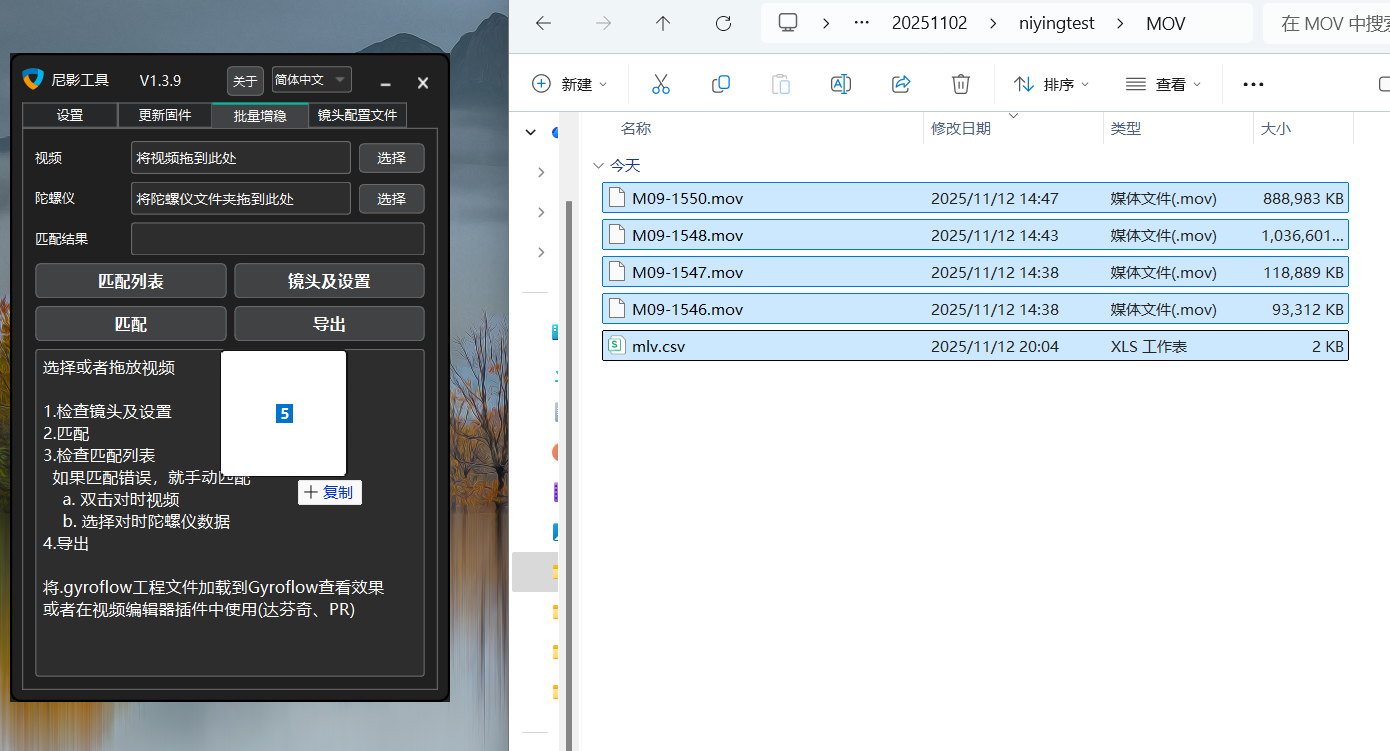Select the 批量增稳 tab

(260, 115)
